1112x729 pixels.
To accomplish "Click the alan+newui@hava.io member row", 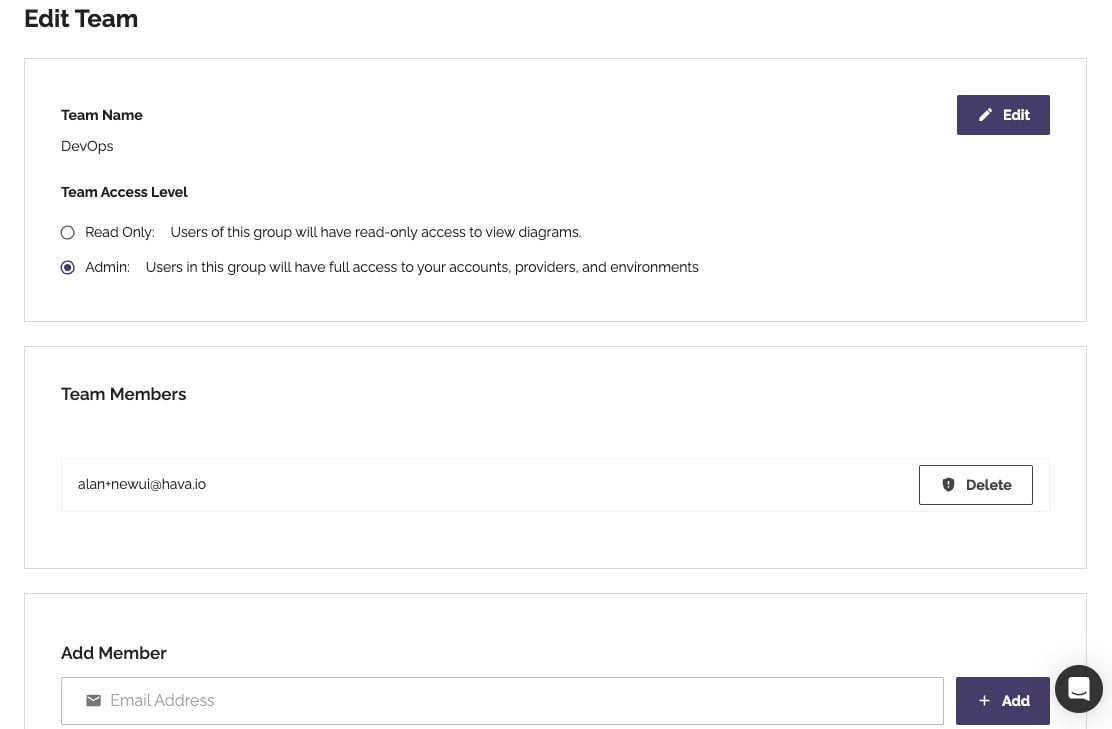I will pyautogui.click(x=555, y=485).
